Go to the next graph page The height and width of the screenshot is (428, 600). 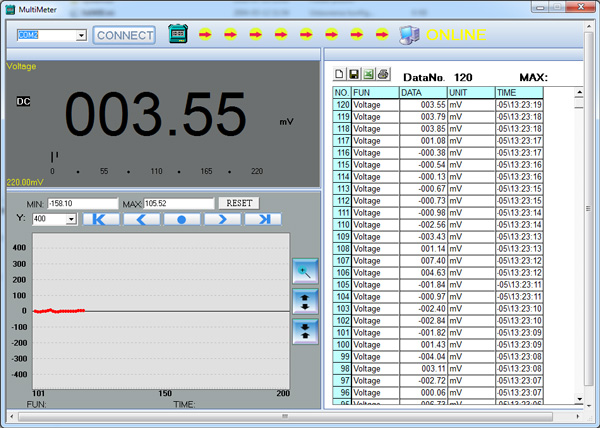tap(221, 219)
